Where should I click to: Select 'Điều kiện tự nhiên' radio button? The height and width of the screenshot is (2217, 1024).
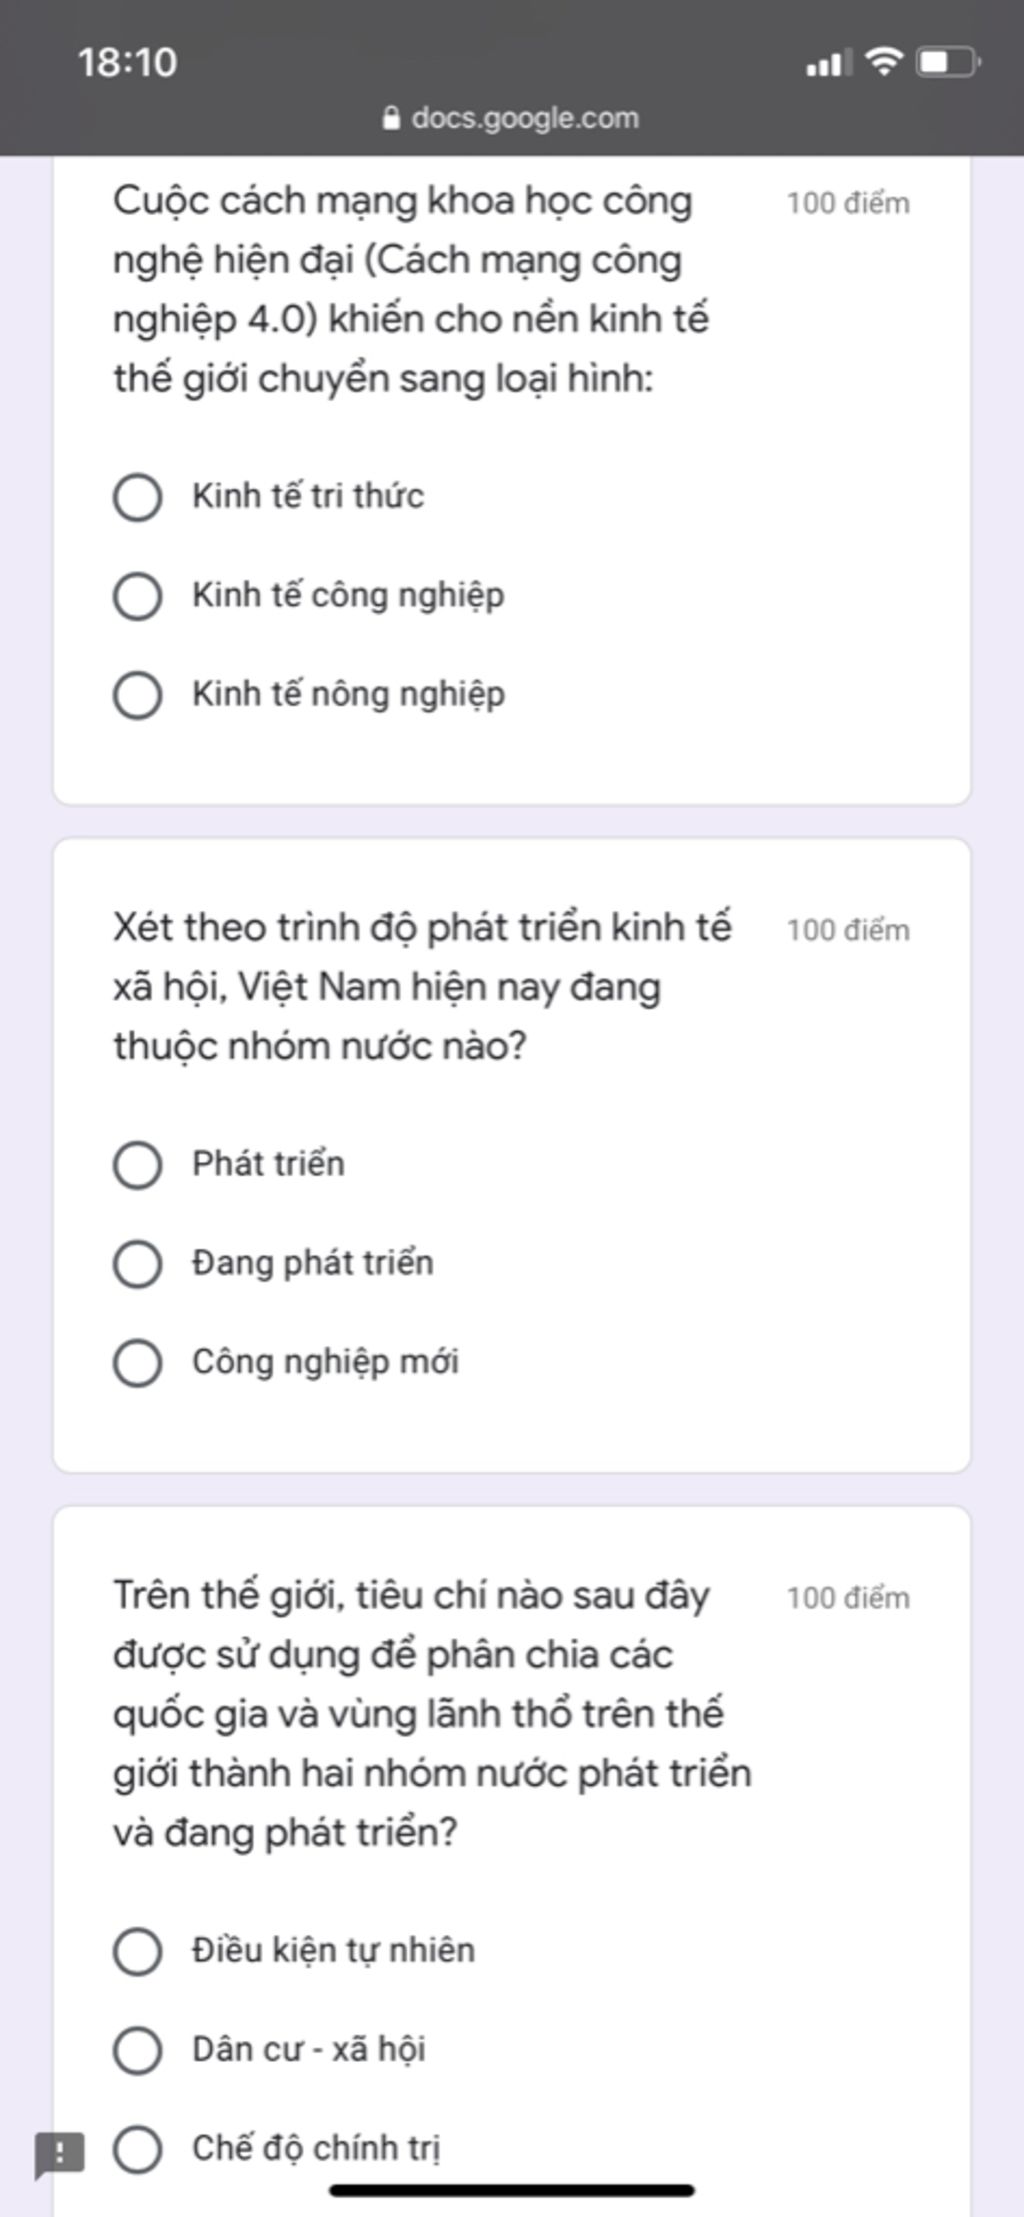click(138, 1951)
